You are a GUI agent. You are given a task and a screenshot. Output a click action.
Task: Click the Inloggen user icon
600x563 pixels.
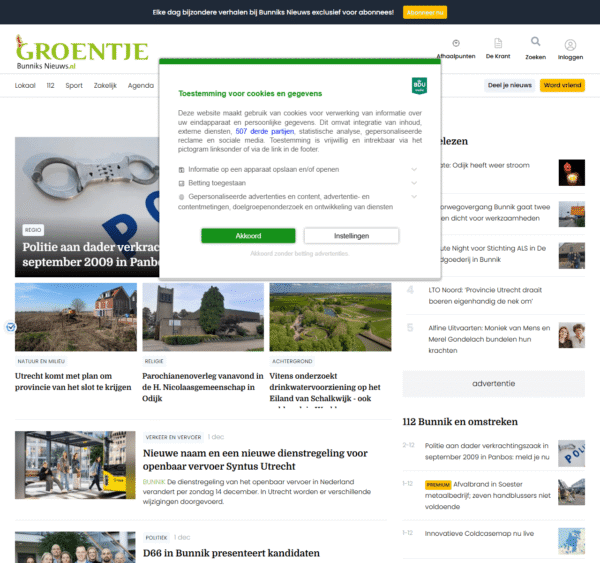(570, 45)
